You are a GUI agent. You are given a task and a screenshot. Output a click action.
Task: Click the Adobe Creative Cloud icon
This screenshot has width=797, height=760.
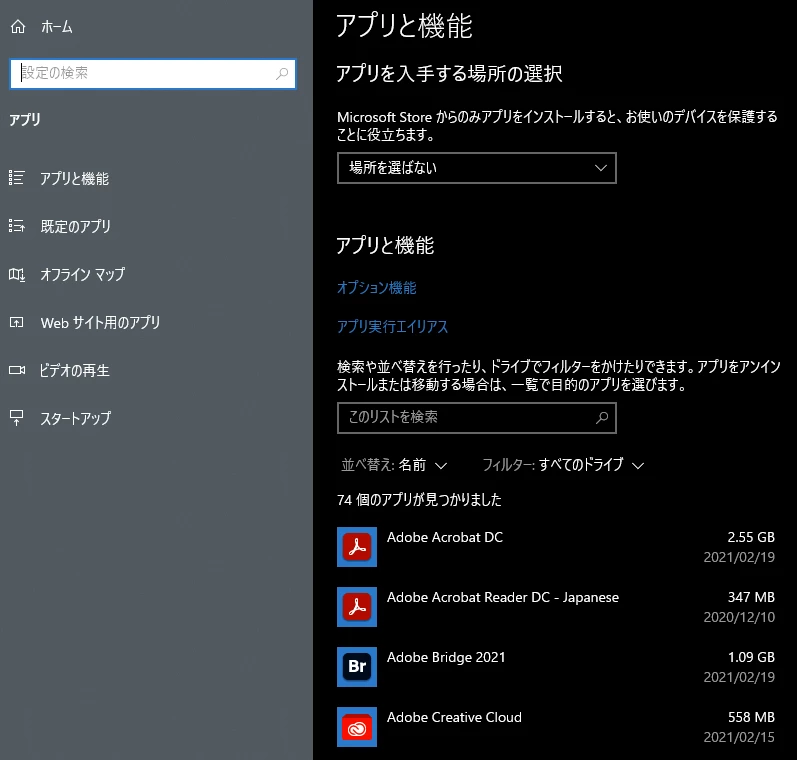coord(357,727)
